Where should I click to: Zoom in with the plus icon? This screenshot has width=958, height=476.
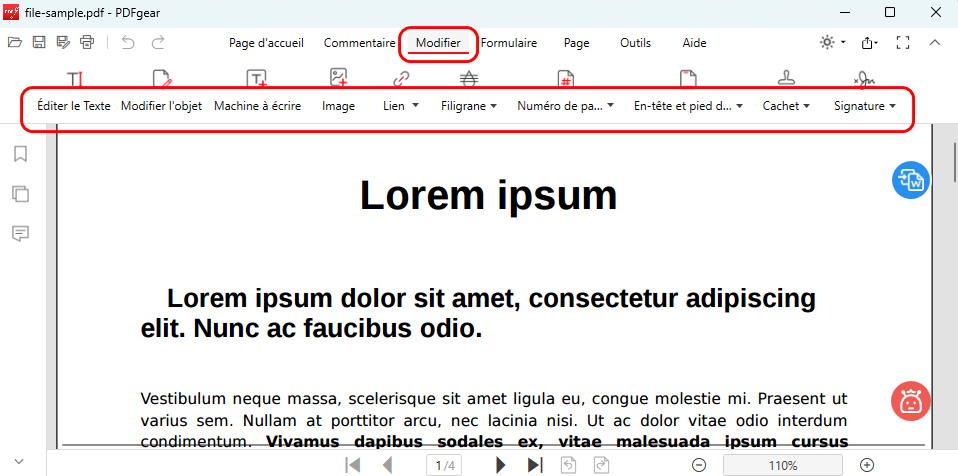click(866, 465)
